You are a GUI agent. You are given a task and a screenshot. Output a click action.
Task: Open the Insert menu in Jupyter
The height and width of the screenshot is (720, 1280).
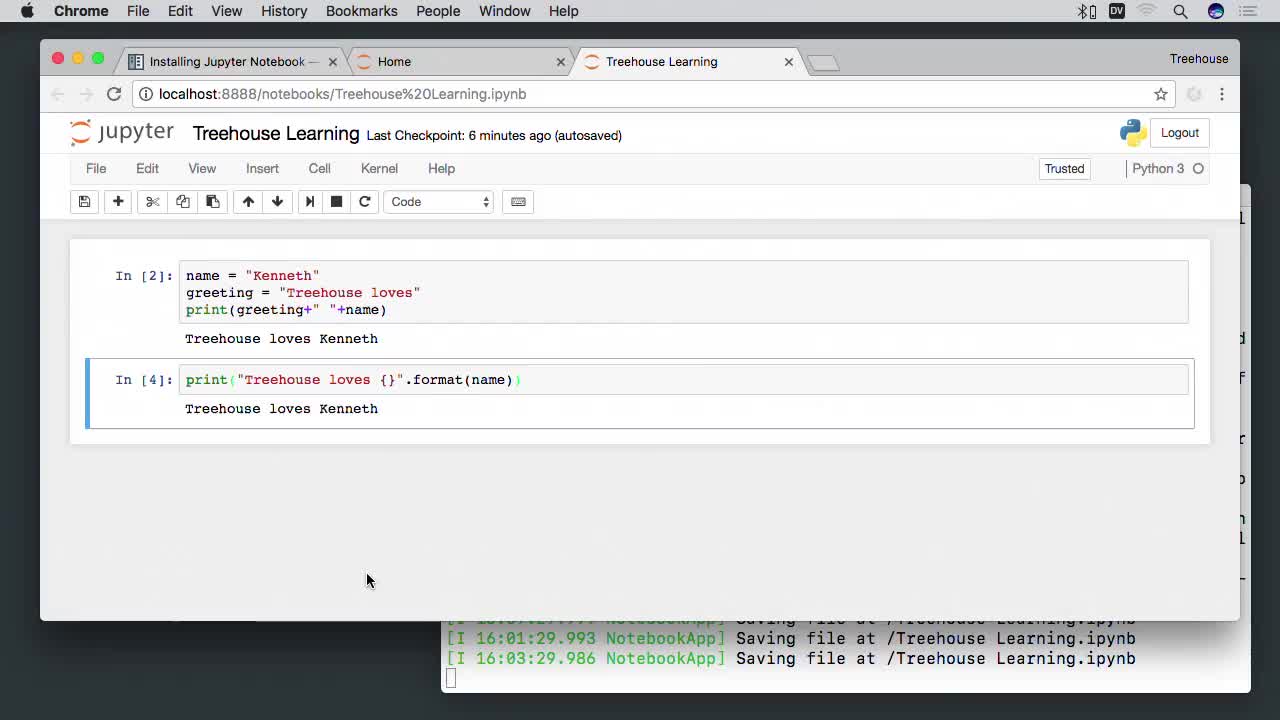coord(262,169)
